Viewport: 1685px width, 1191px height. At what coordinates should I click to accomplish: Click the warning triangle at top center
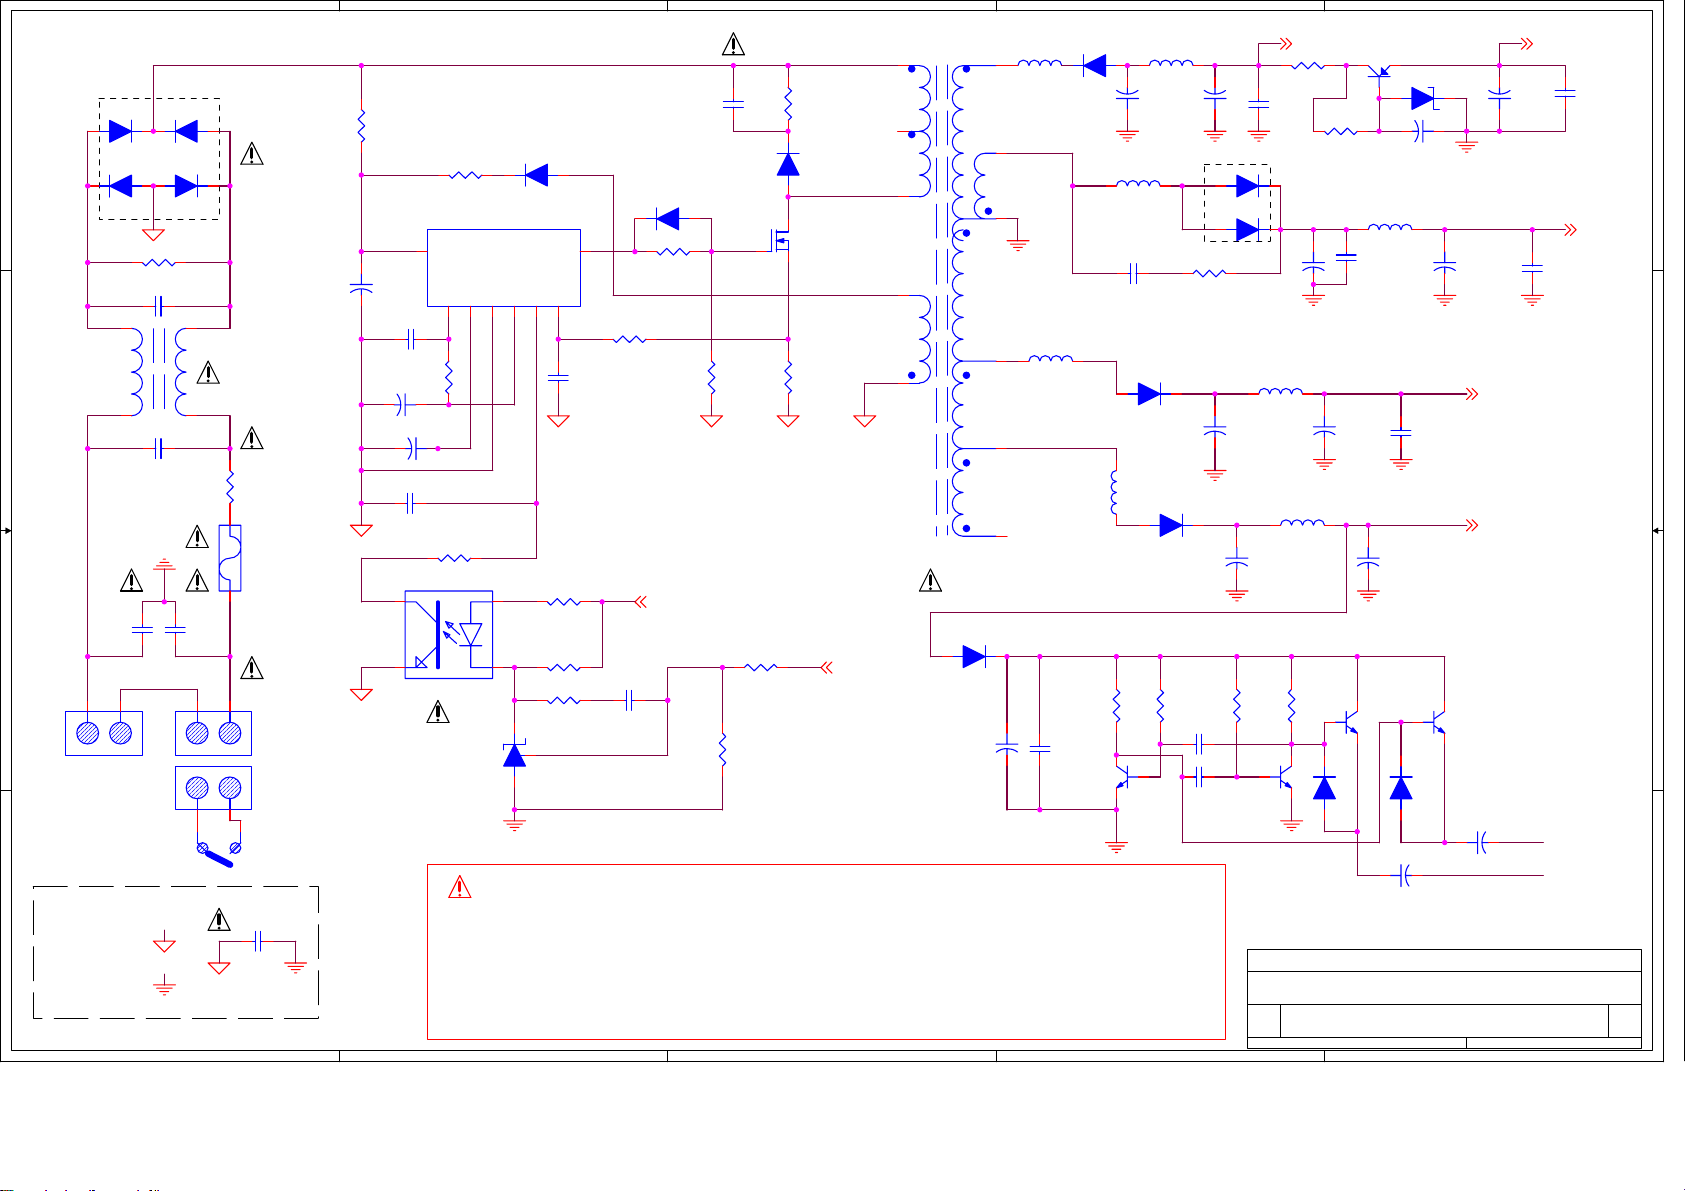(x=733, y=44)
